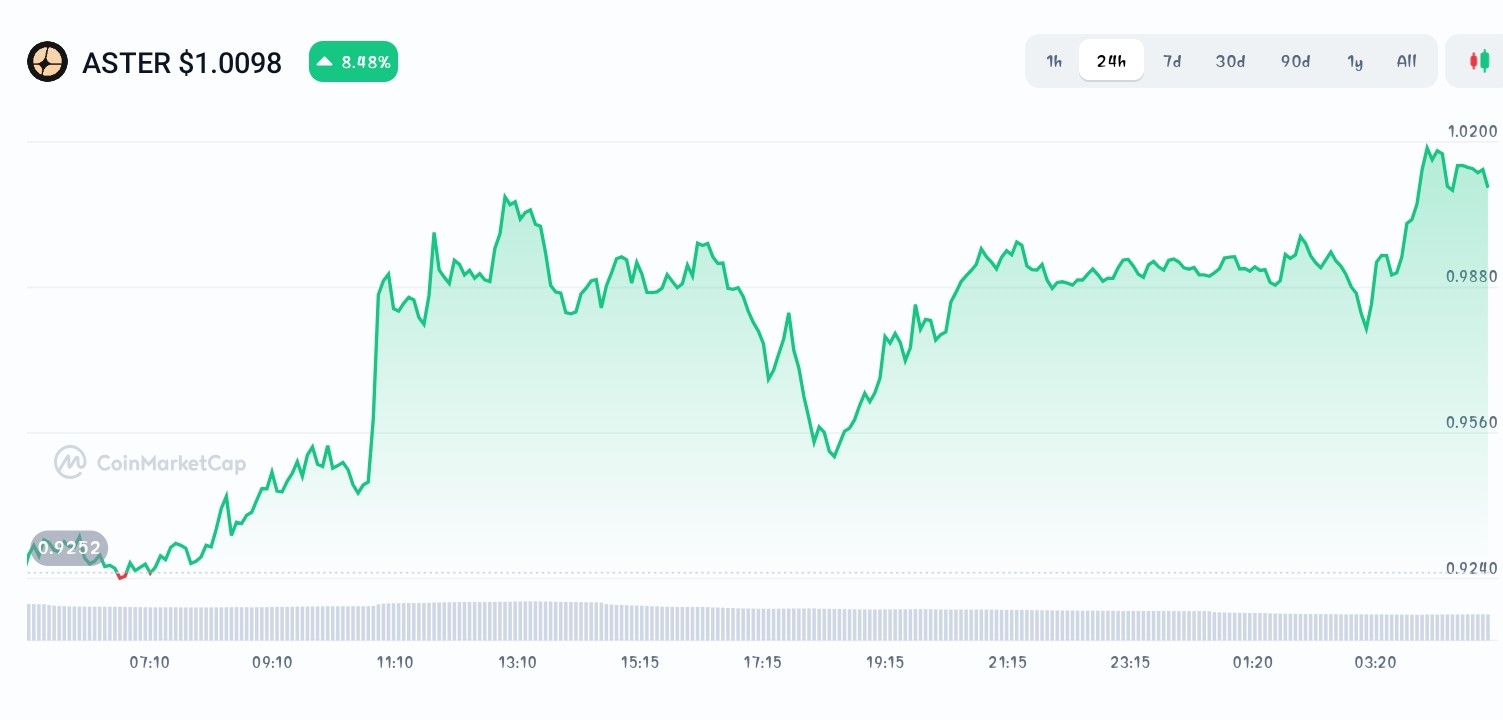Viewport: 1503px width, 720px height.
Task: Show All-time price history
Action: (1406, 61)
